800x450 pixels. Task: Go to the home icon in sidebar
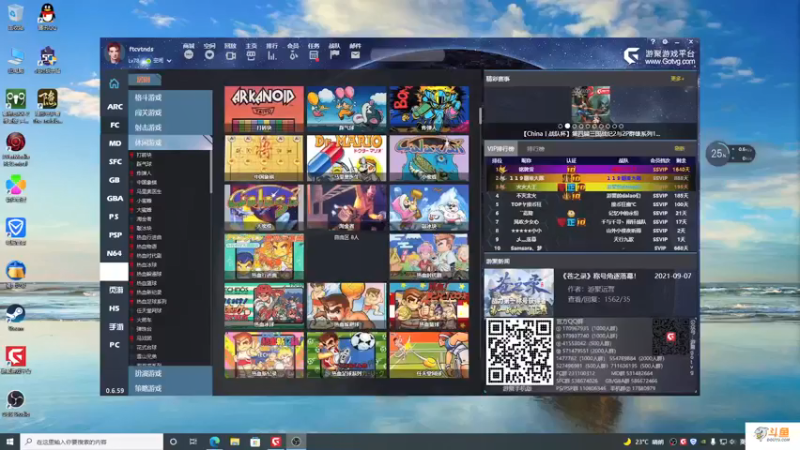pyautogui.click(x=114, y=83)
